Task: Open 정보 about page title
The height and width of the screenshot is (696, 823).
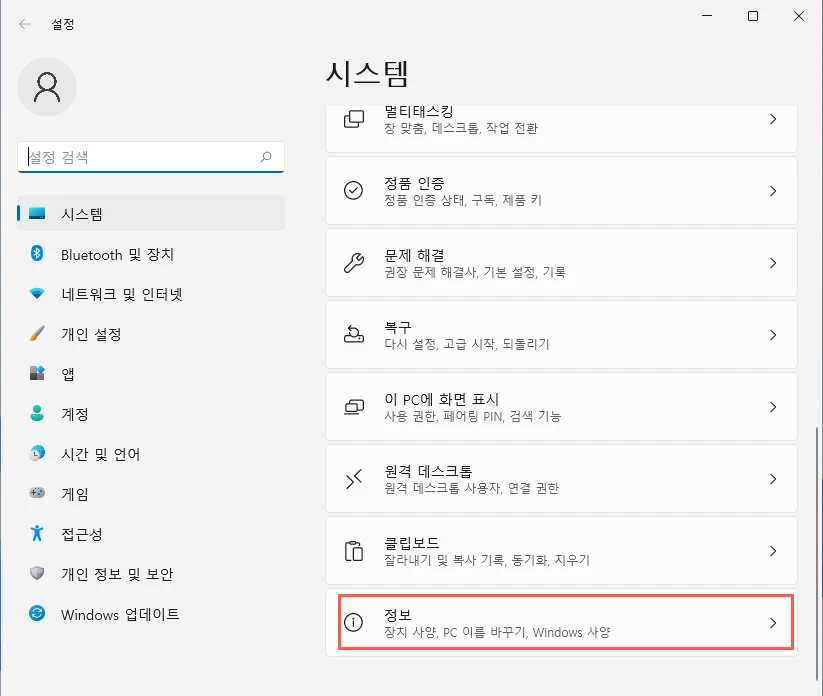Action: (398, 615)
